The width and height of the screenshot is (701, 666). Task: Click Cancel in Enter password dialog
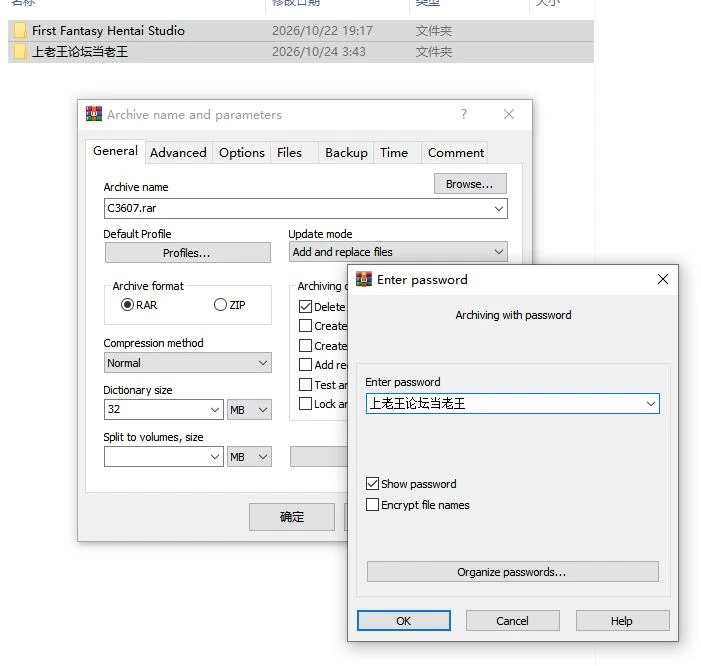click(x=512, y=621)
